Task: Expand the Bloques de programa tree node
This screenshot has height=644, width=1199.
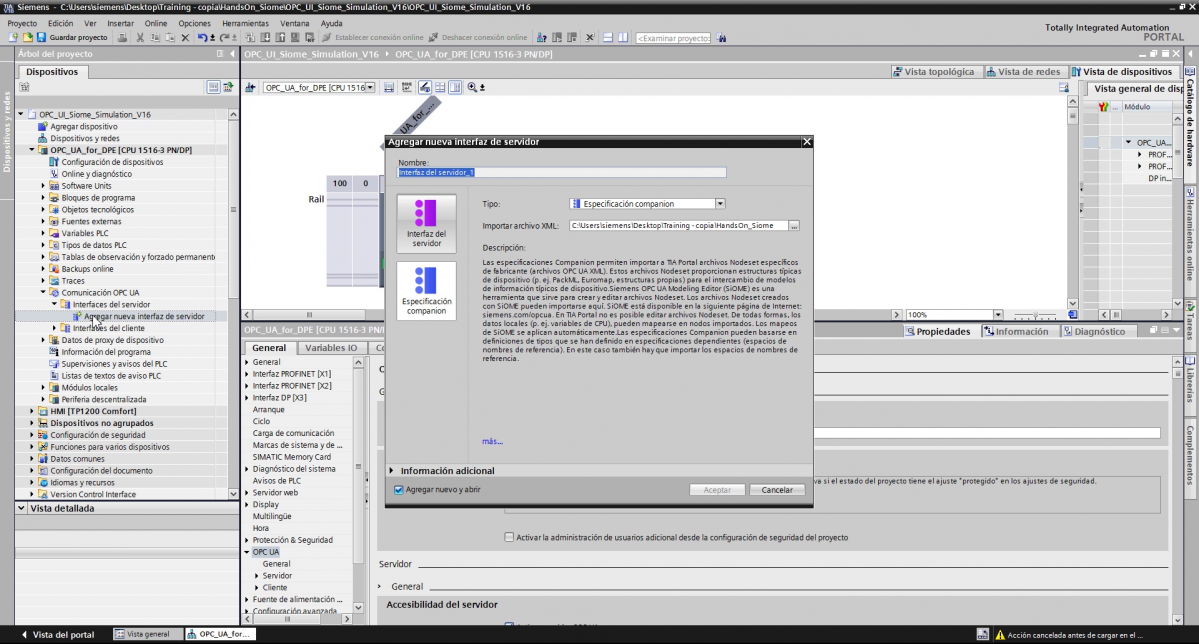Action: click(x=43, y=197)
